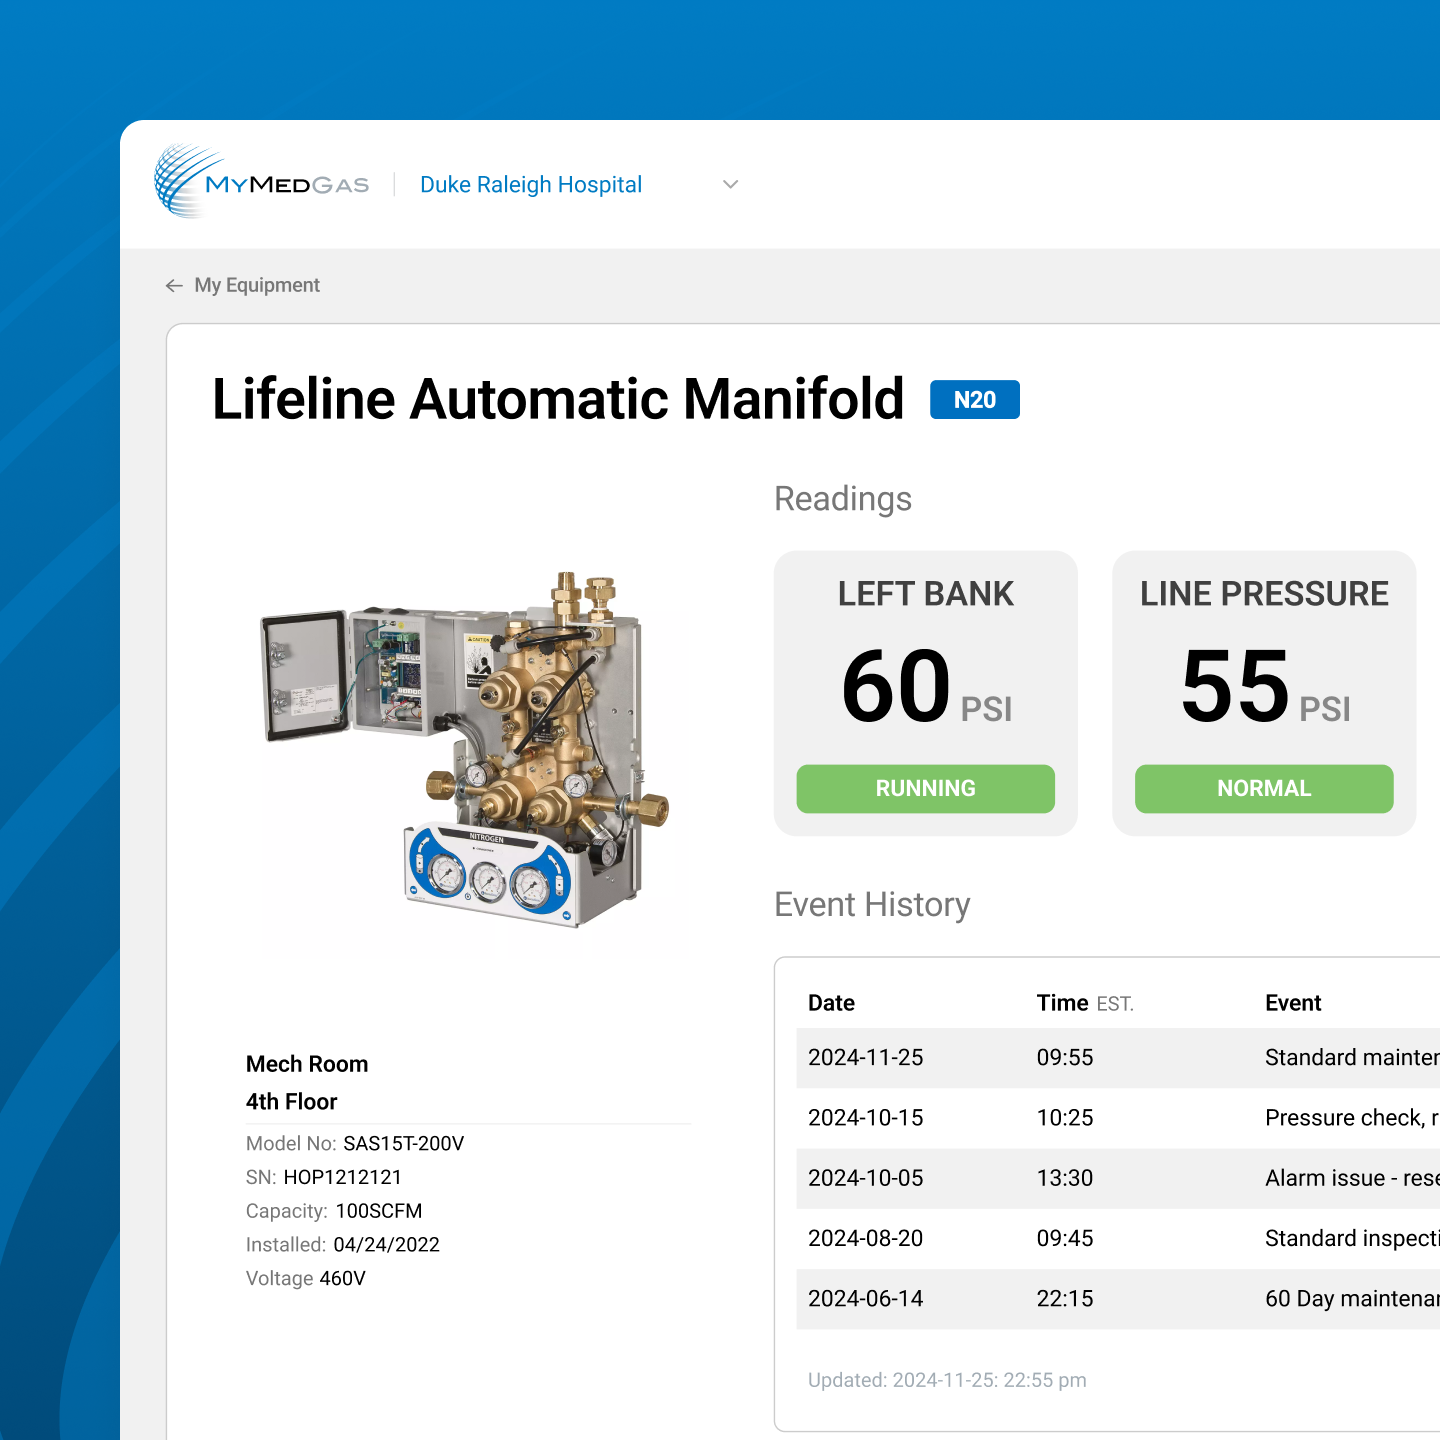1440x1440 pixels.
Task: Select the 2024-10-15 date cell
Action: point(866,1118)
